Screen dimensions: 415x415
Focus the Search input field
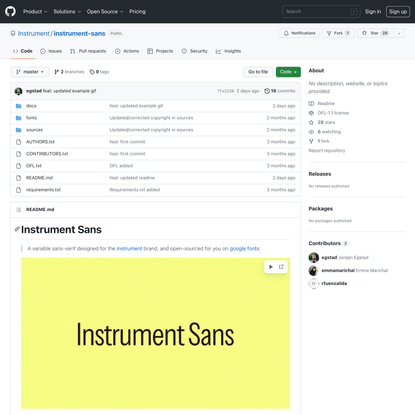[321, 12]
